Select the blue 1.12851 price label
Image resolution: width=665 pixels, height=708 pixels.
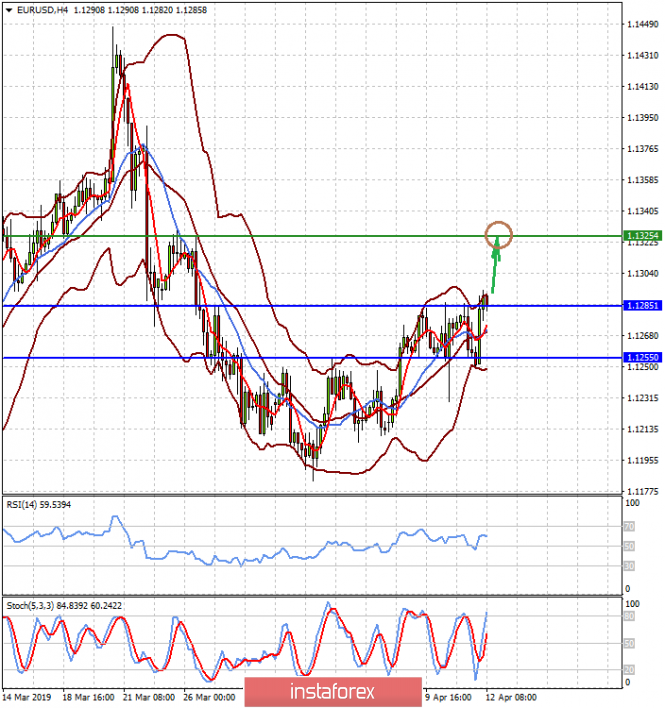(x=642, y=305)
